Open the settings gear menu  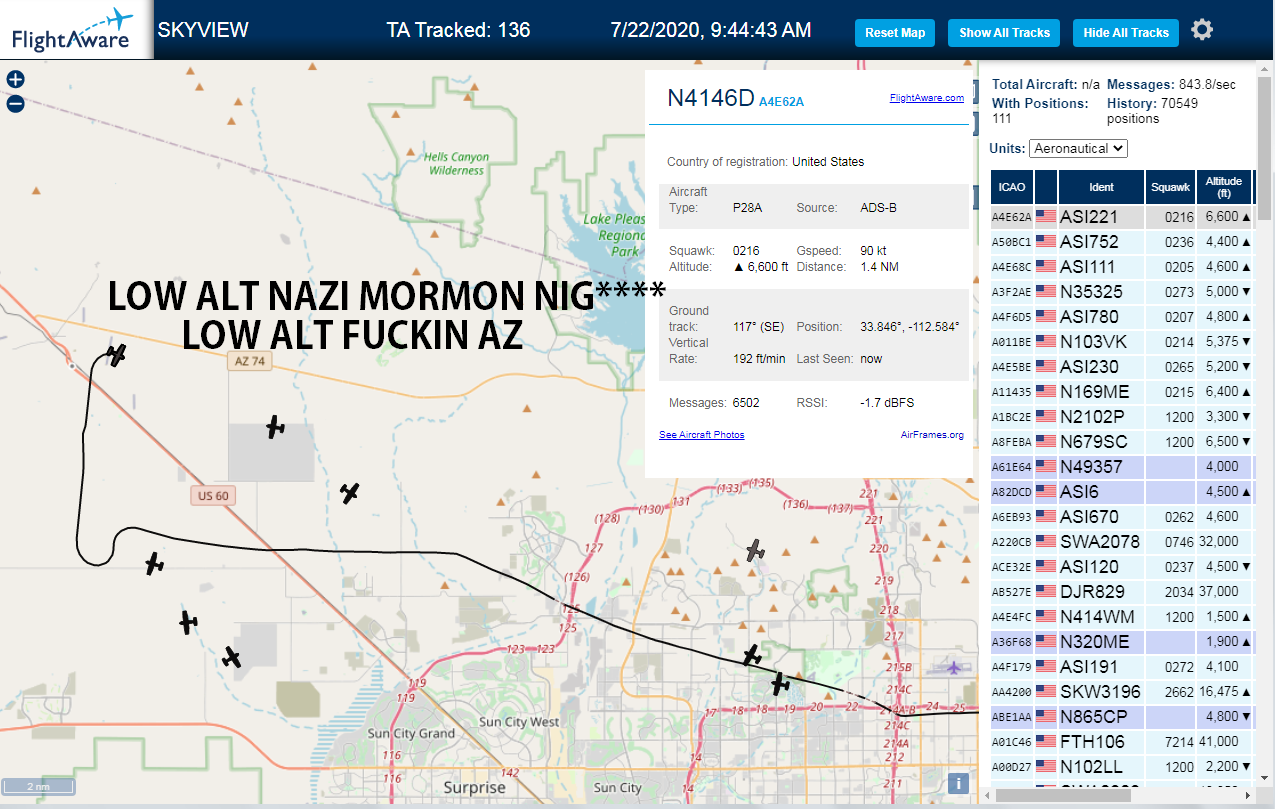point(1203,30)
